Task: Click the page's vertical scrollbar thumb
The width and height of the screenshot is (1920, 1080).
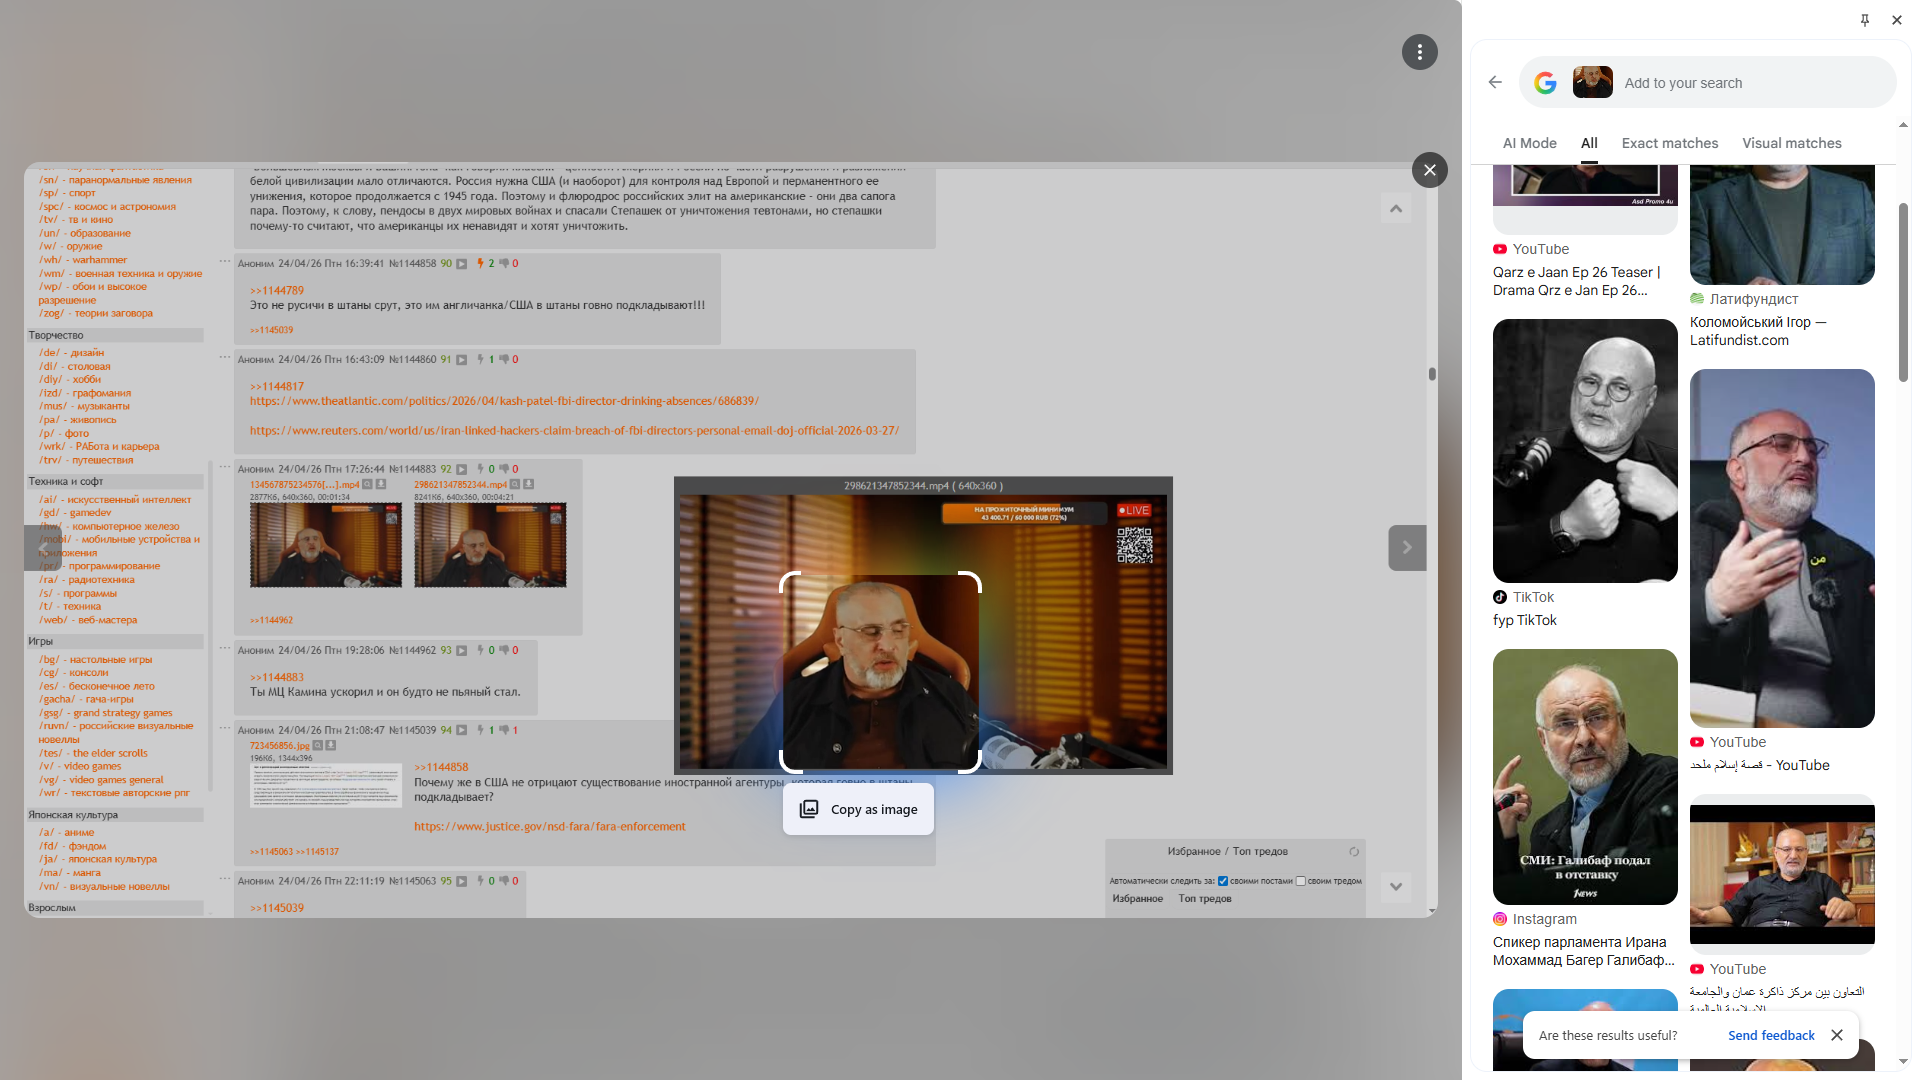Action: (x=1432, y=374)
